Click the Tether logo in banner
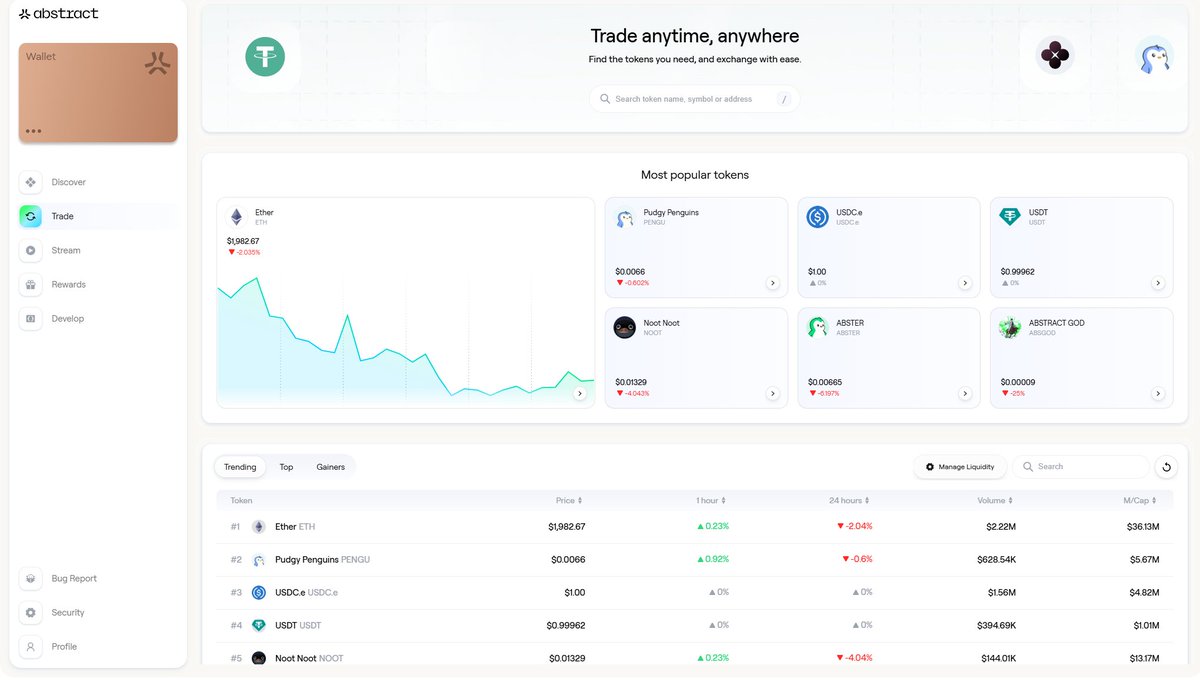The height and width of the screenshot is (682, 1200). [265, 56]
